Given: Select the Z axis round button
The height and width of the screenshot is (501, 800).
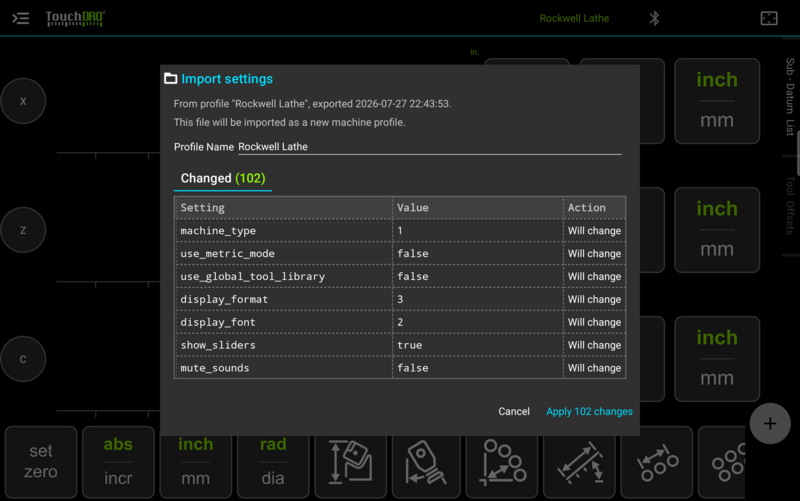Looking at the screenshot, I should (x=23, y=230).
